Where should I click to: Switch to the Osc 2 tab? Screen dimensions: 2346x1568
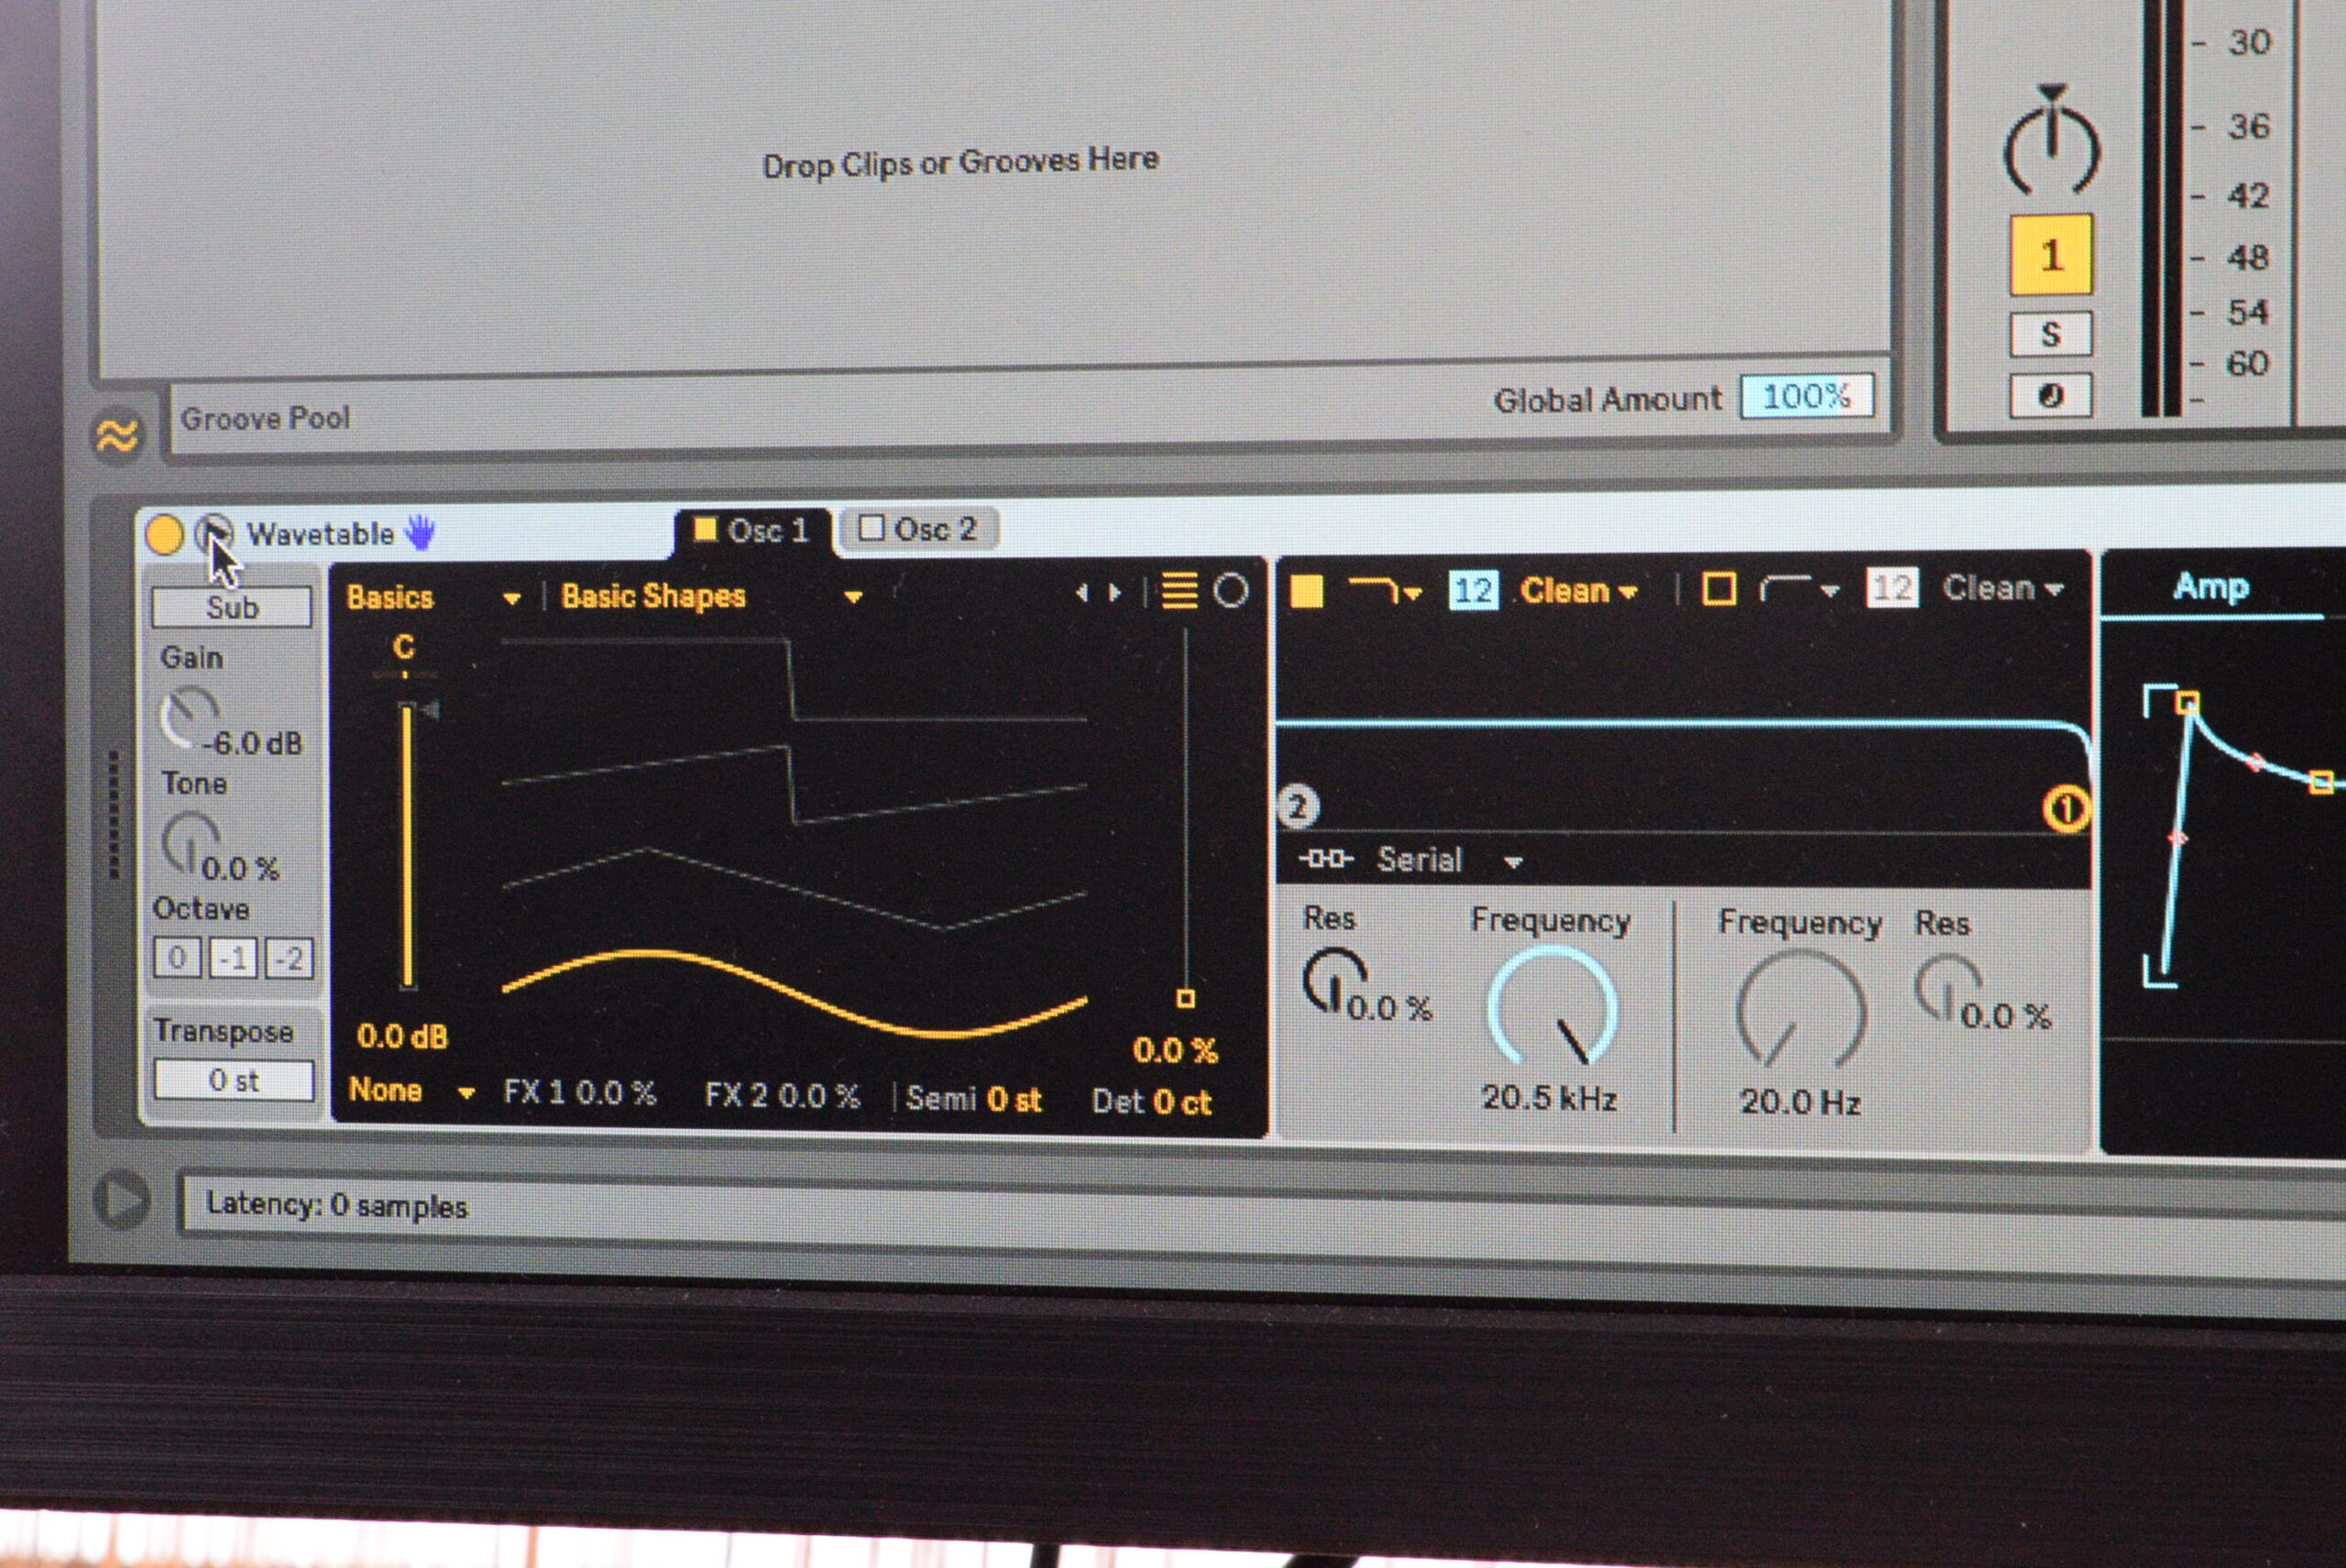pyautogui.click(x=919, y=529)
